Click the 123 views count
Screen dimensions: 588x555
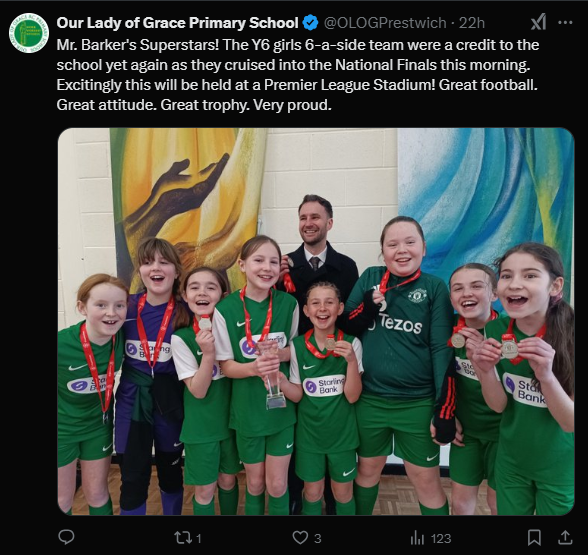[441, 539]
